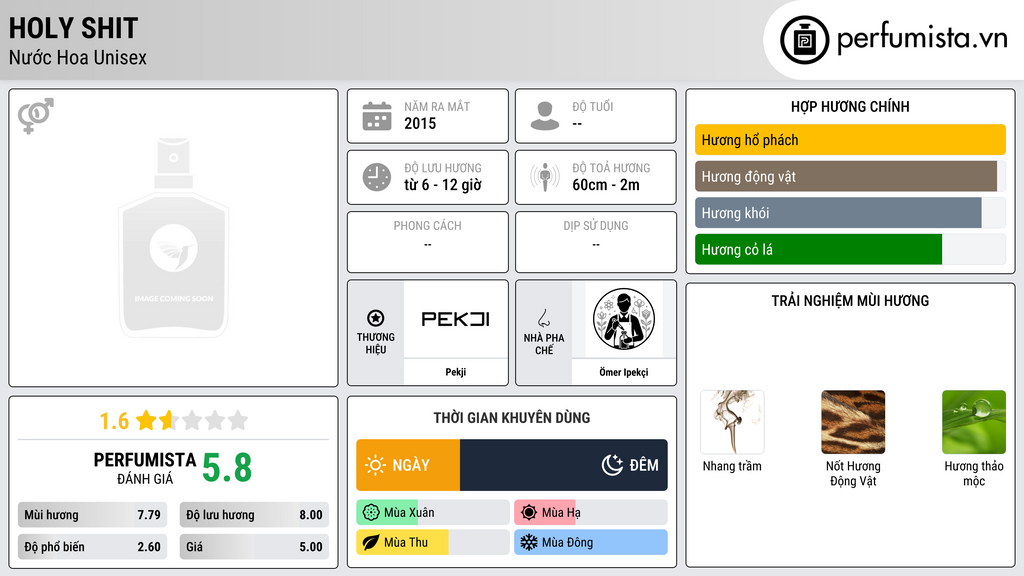Click the leaf icon for Mùa Thu

371,542
